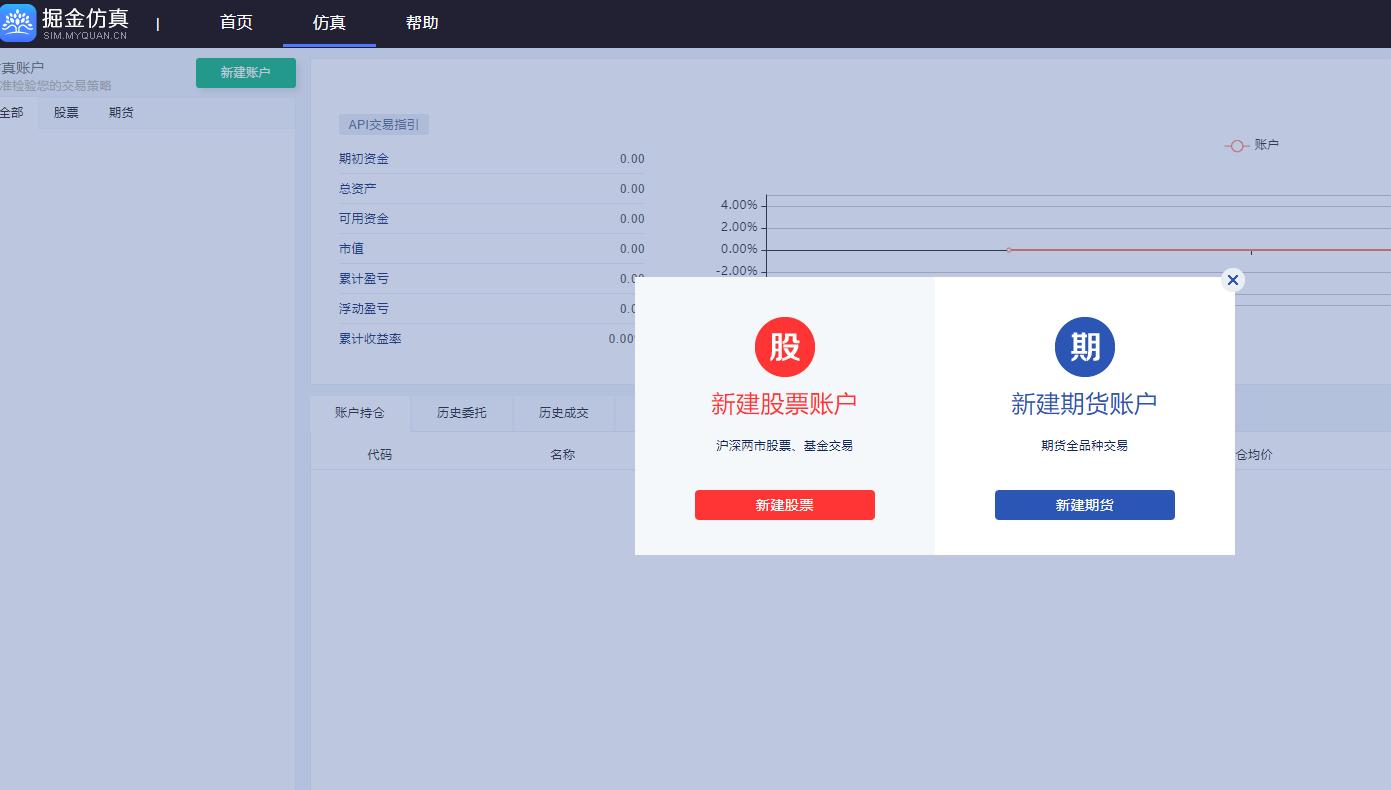Open the 帮助 navigation item
Image resolution: width=1391 pixels, height=790 pixels.
point(422,22)
